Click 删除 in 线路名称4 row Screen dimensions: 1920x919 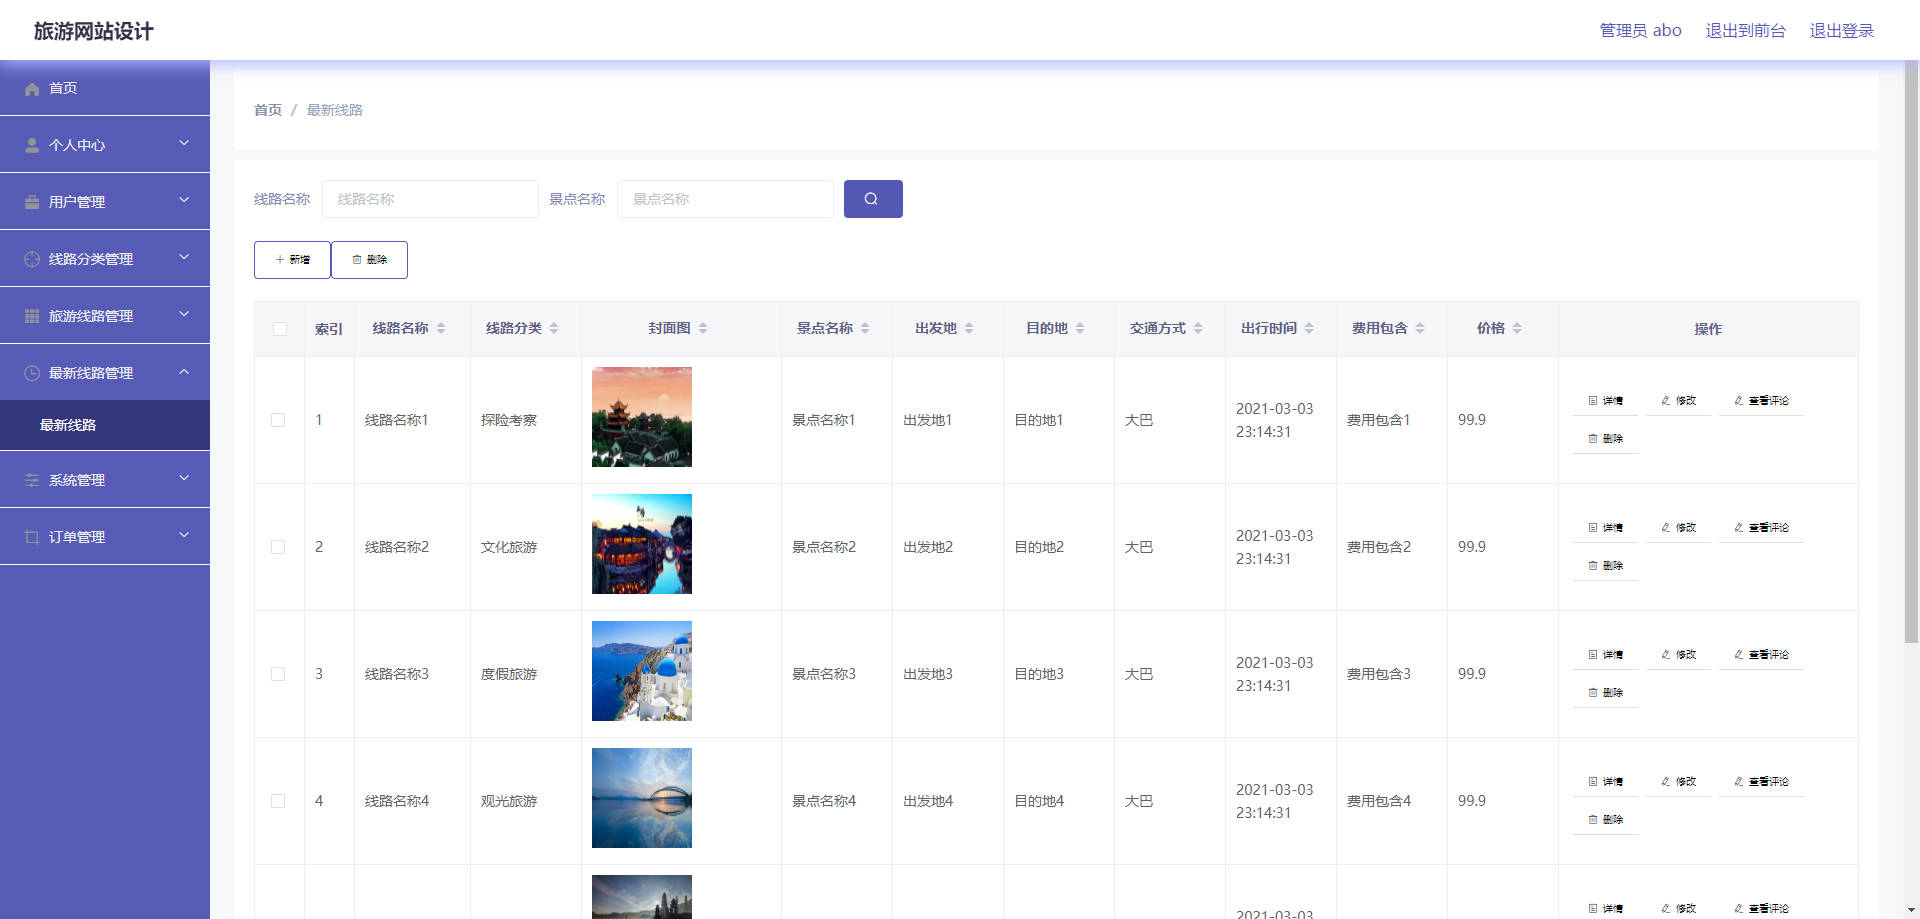1605,820
